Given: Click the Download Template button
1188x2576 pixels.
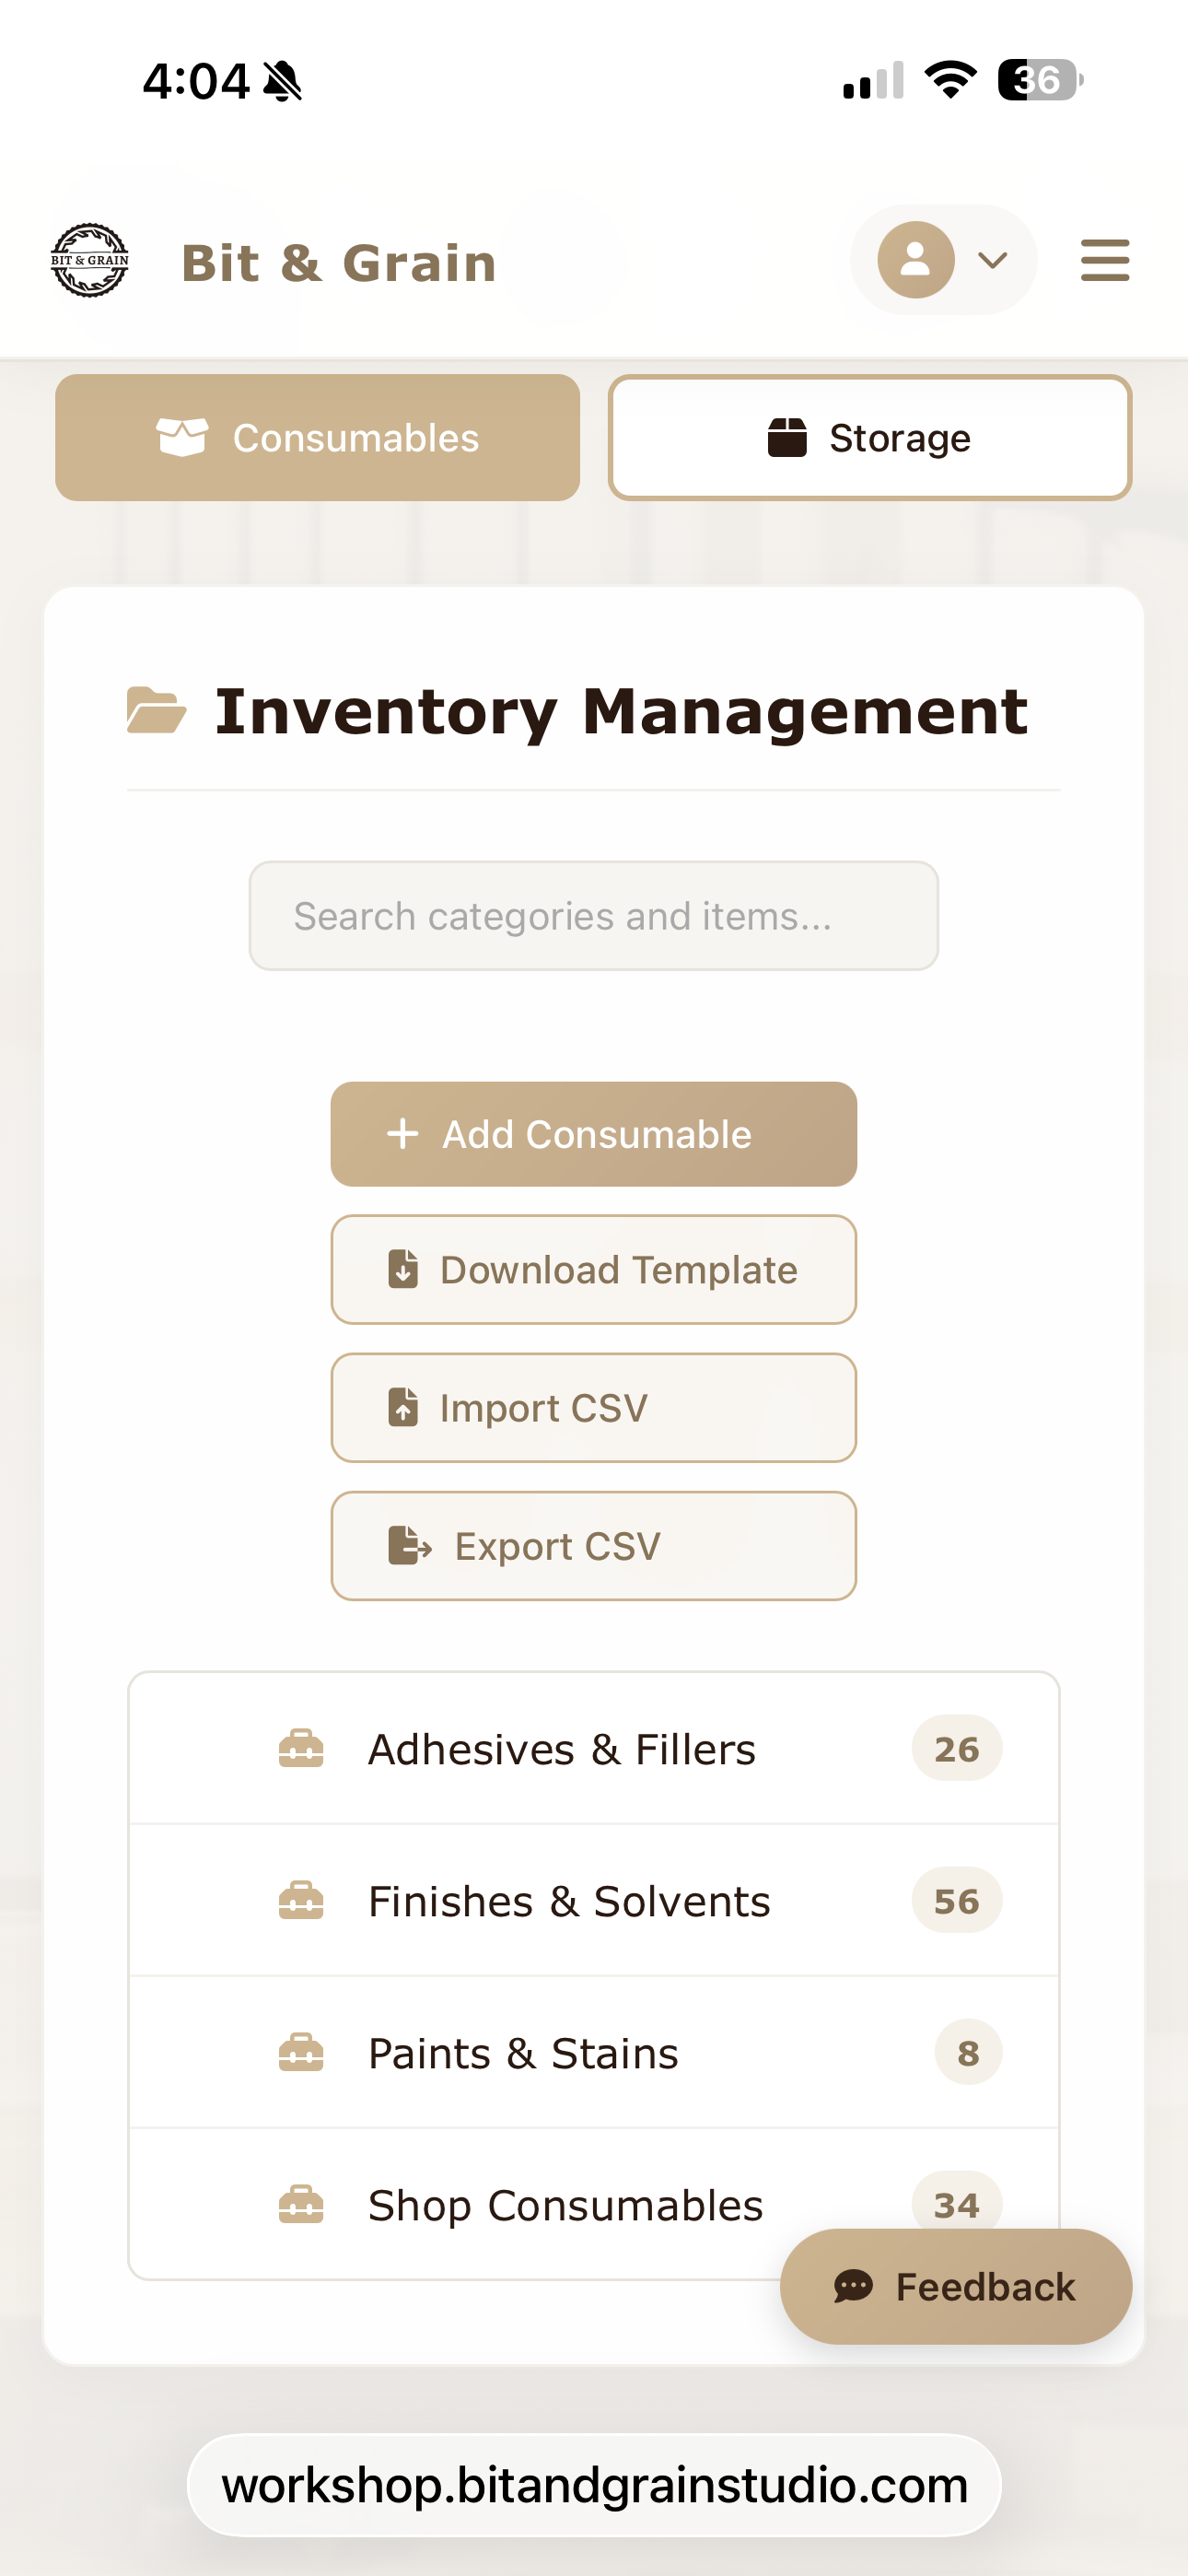Looking at the screenshot, I should point(593,1270).
